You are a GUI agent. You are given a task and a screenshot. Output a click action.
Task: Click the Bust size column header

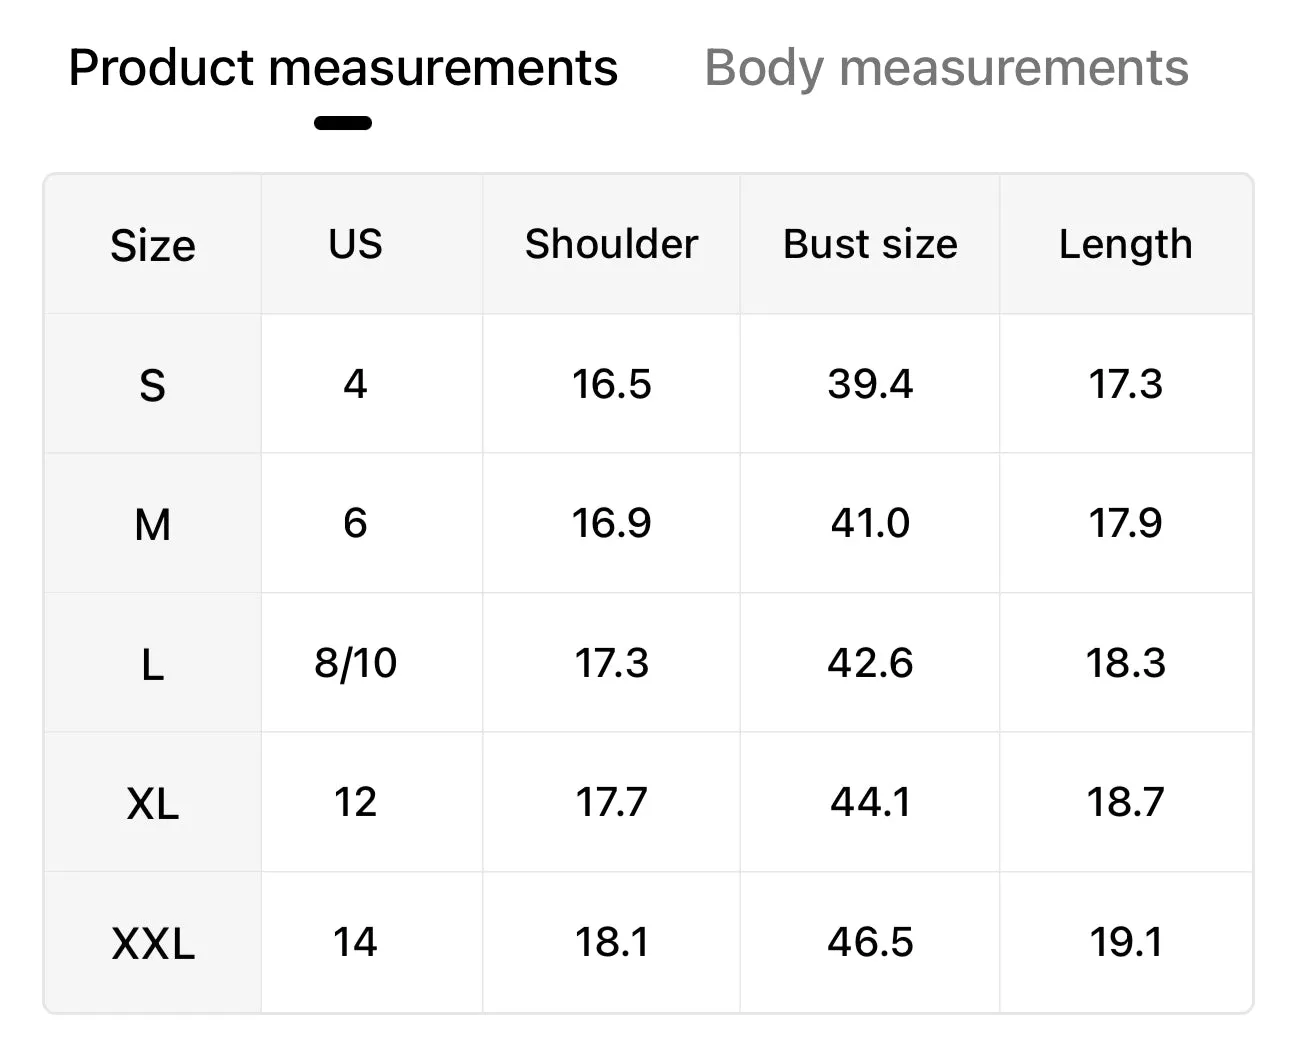point(870,245)
